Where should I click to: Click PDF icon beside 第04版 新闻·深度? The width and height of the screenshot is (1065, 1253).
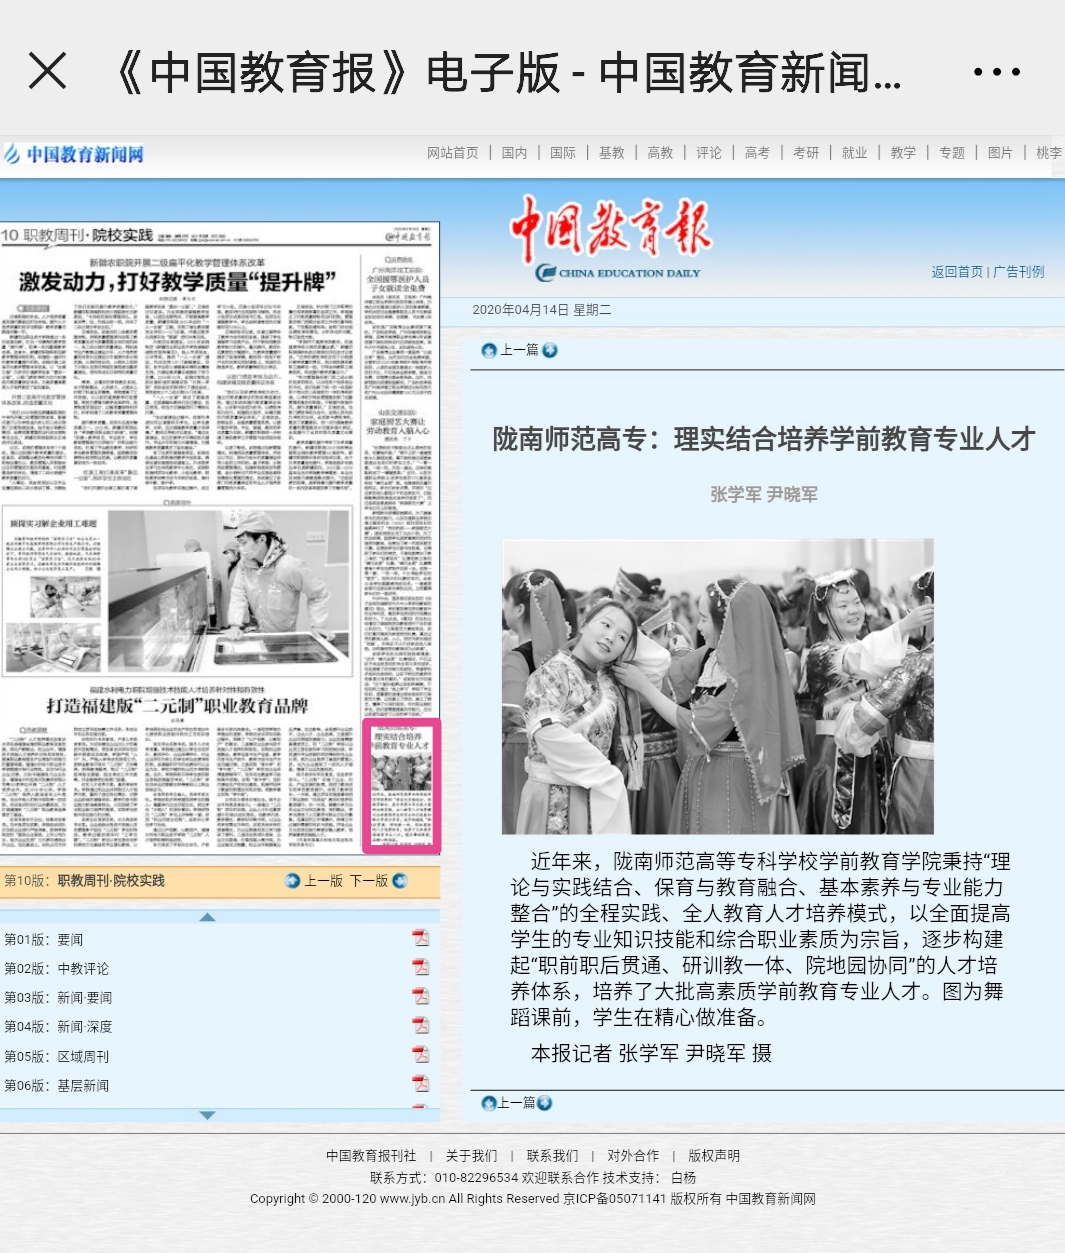[x=421, y=1025]
